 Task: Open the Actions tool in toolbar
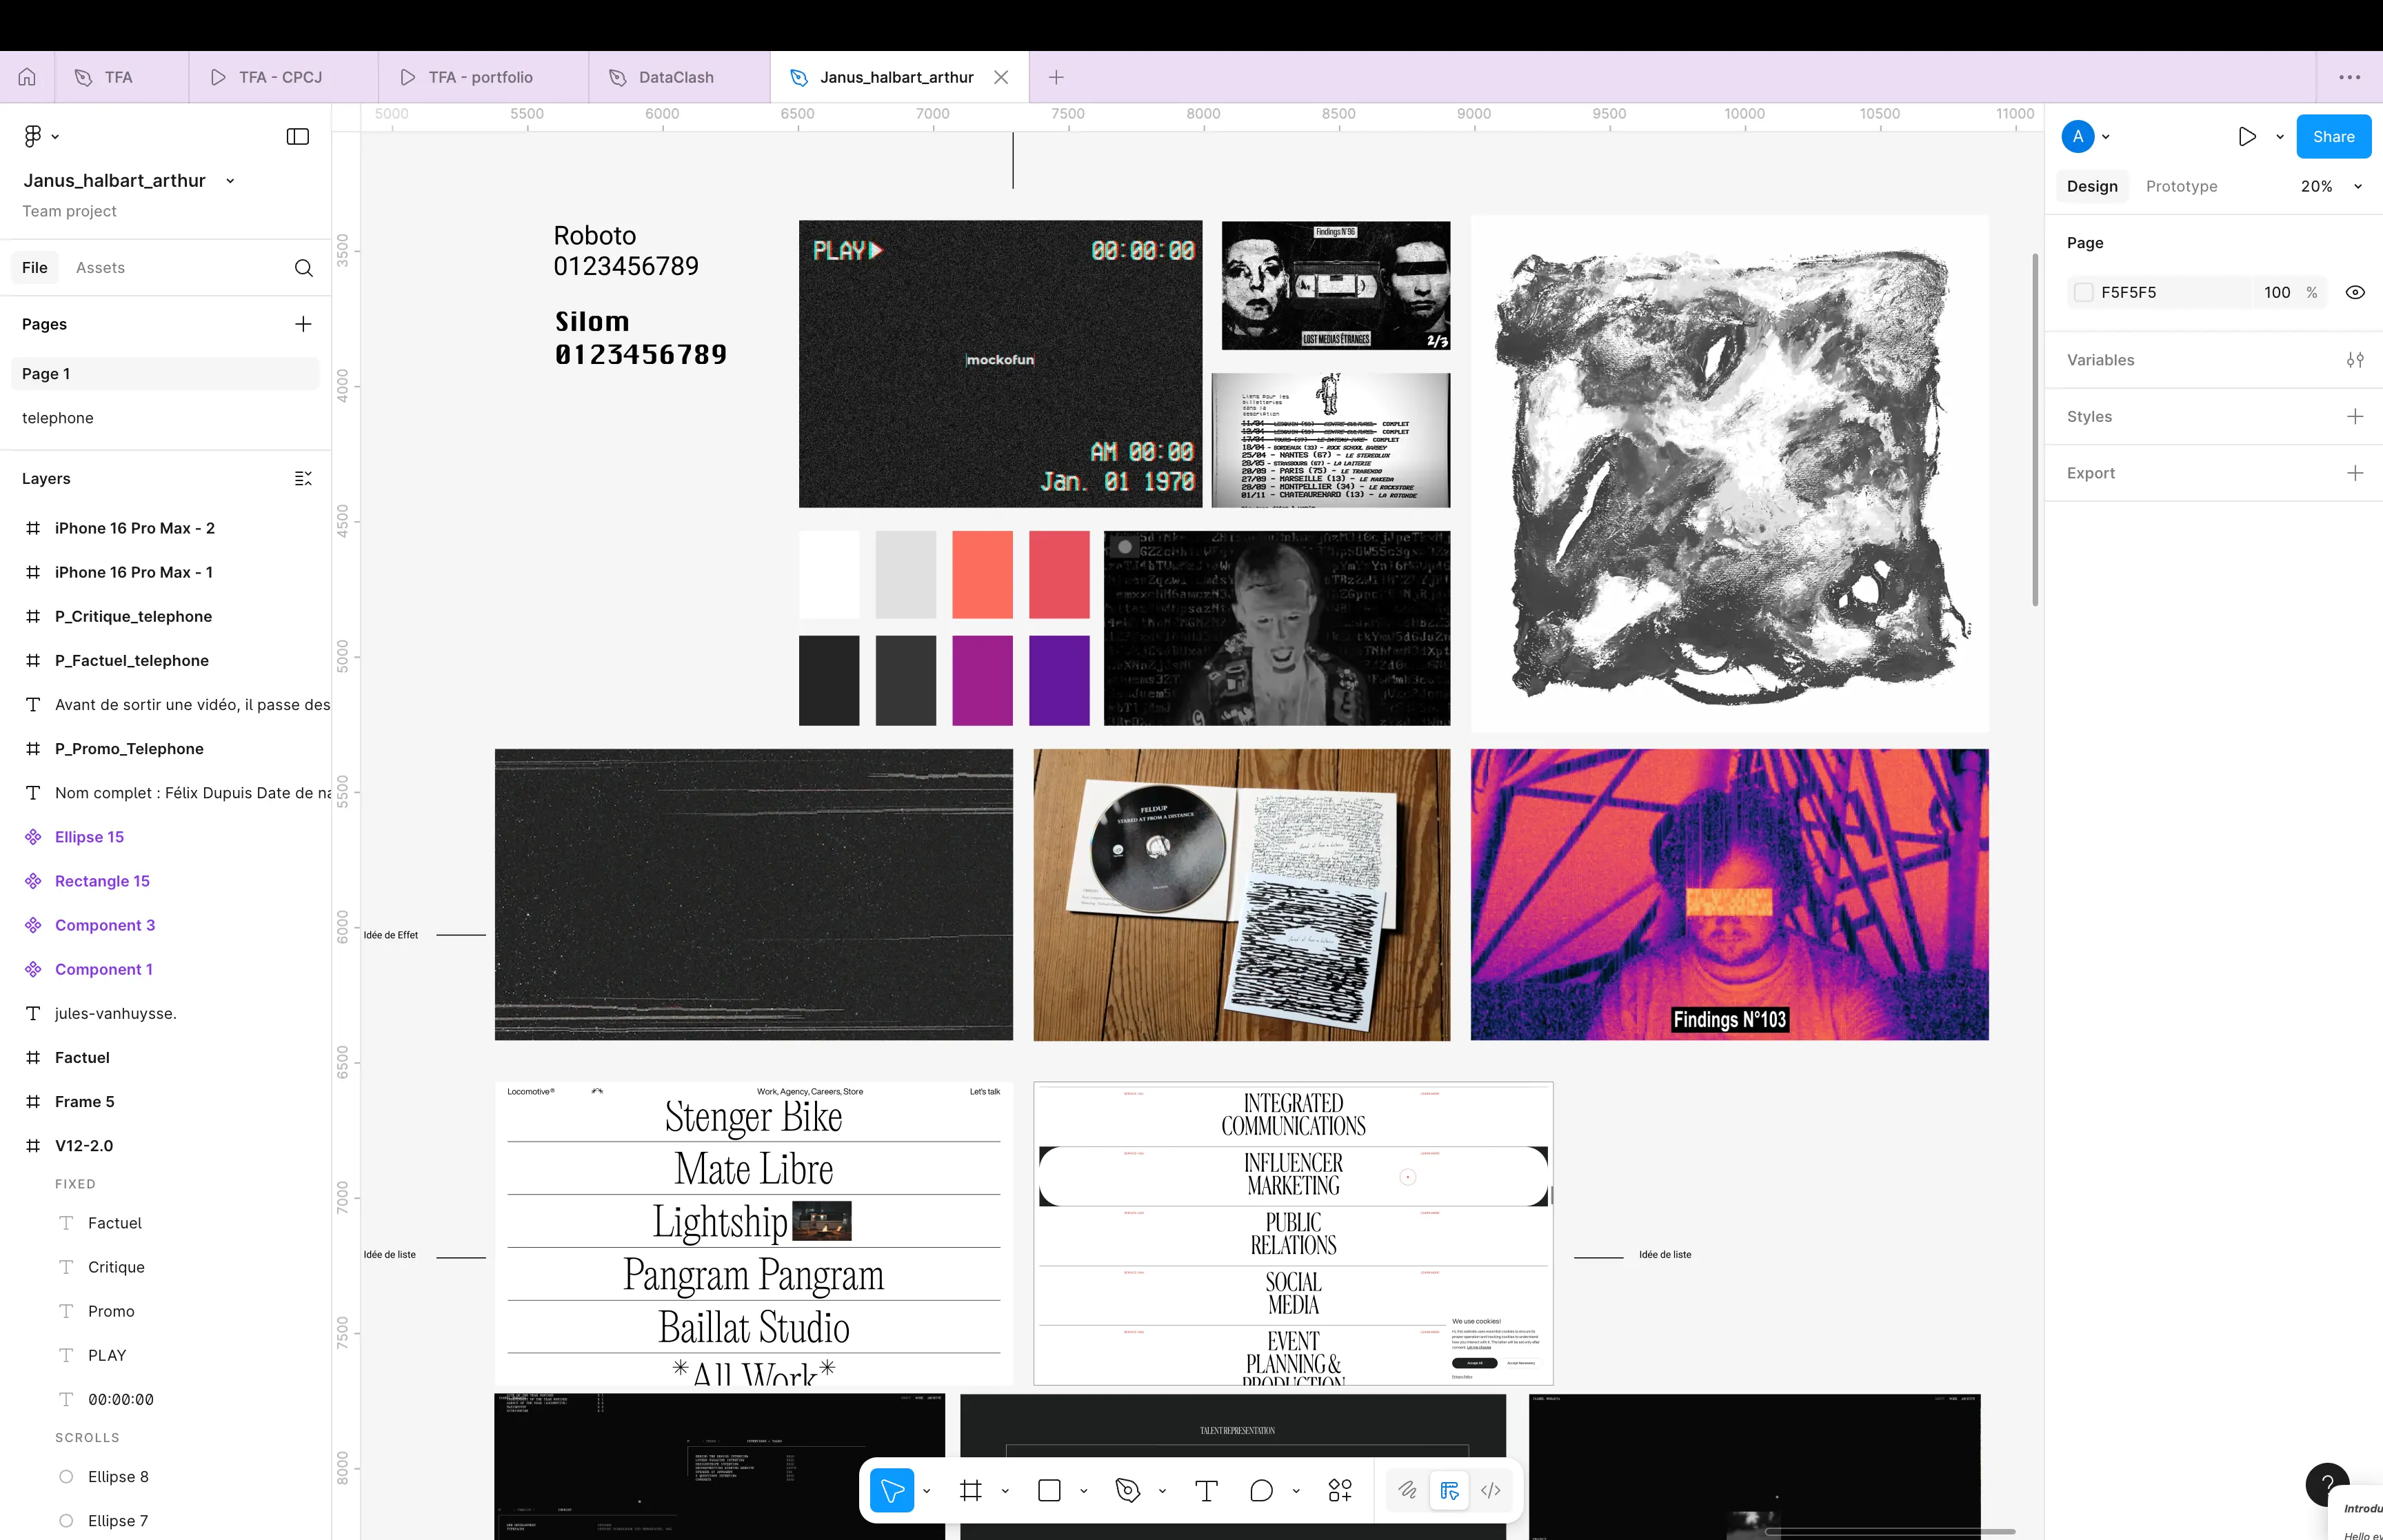point(1340,1491)
